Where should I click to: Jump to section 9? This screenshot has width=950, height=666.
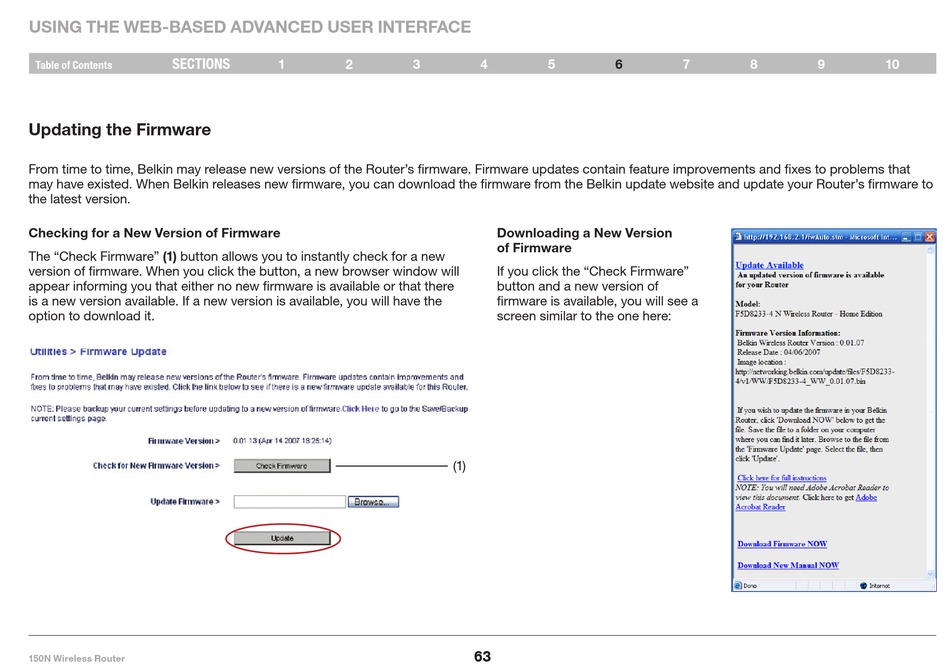[x=821, y=64]
